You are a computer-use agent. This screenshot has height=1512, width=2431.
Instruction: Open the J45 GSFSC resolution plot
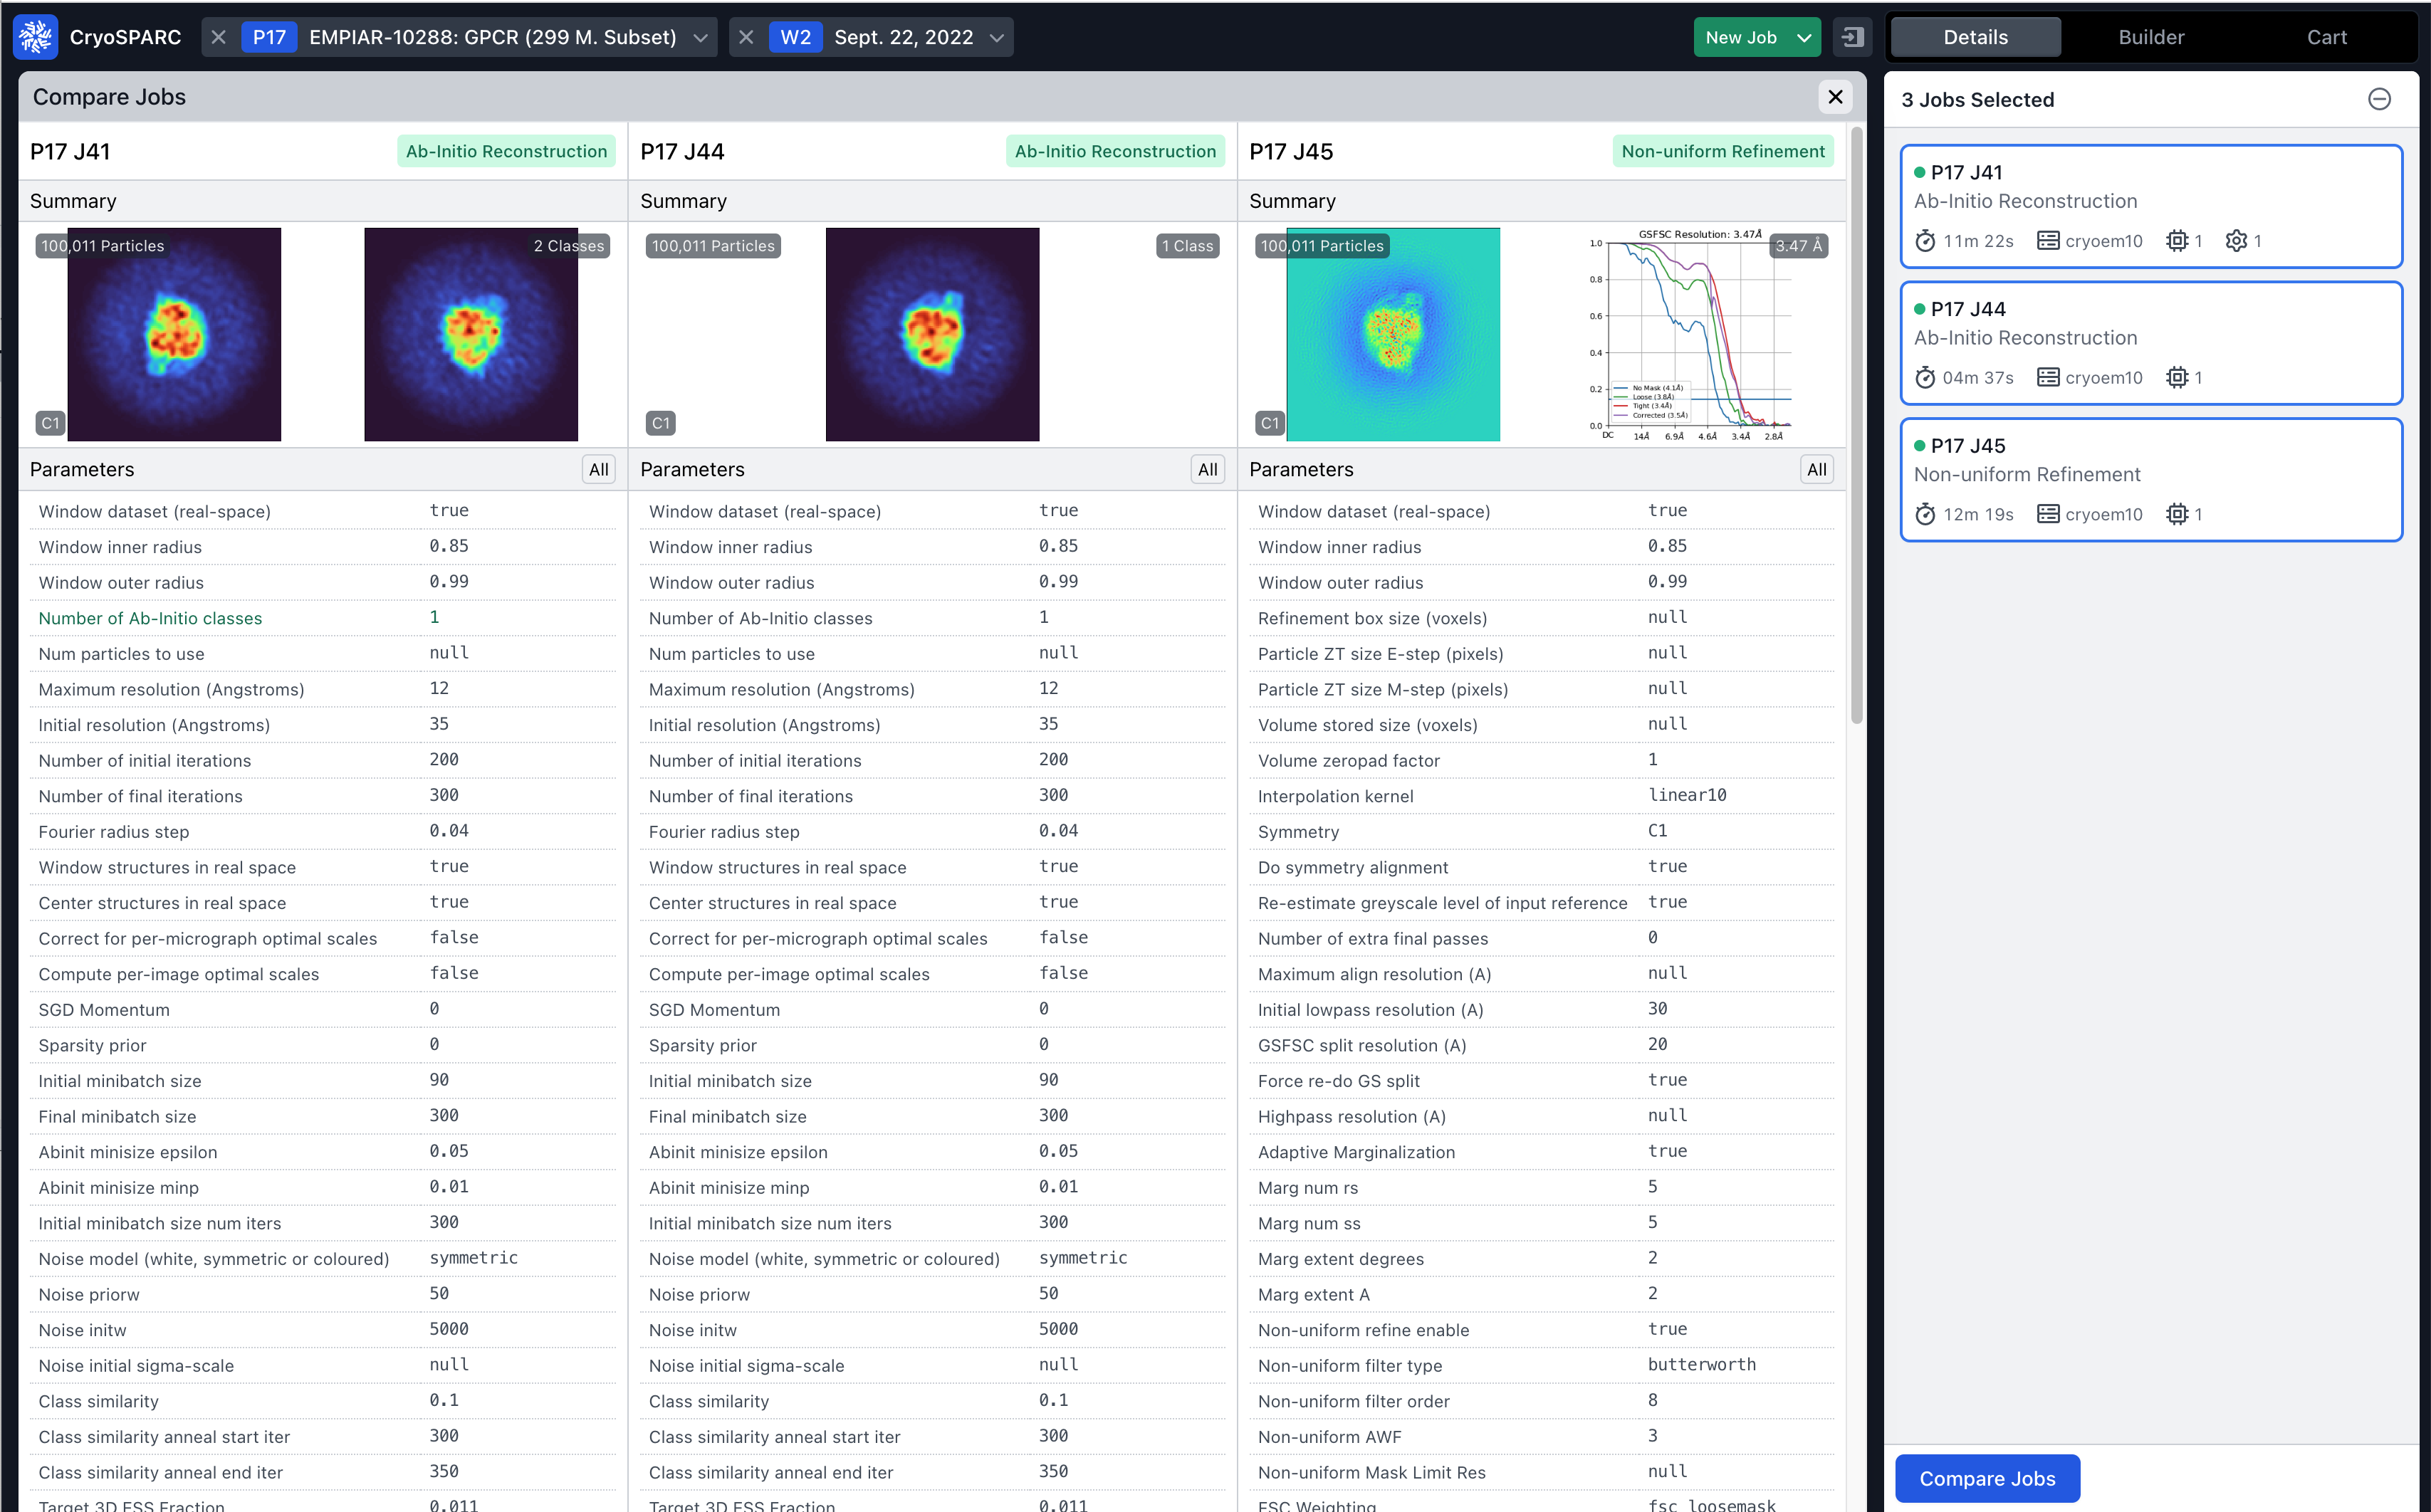pos(1690,335)
